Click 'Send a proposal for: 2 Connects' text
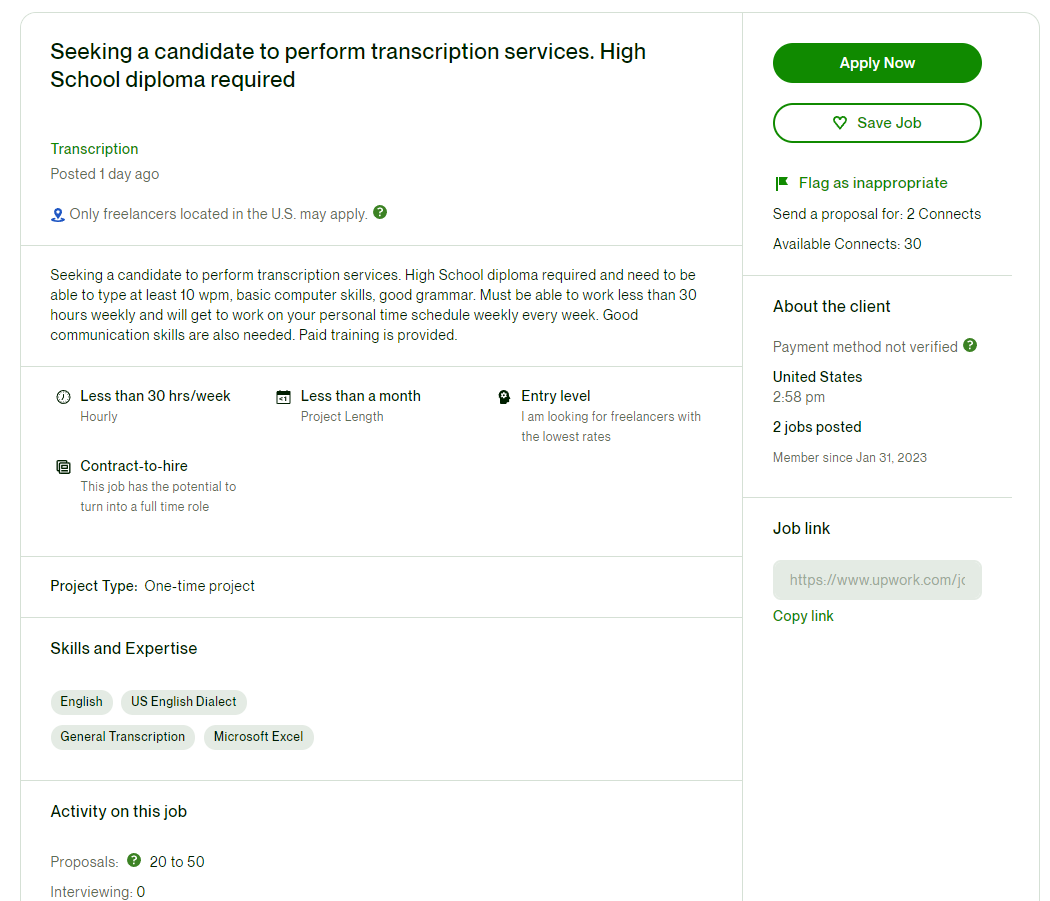This screenshot has width=1050, height=901. 877,214
